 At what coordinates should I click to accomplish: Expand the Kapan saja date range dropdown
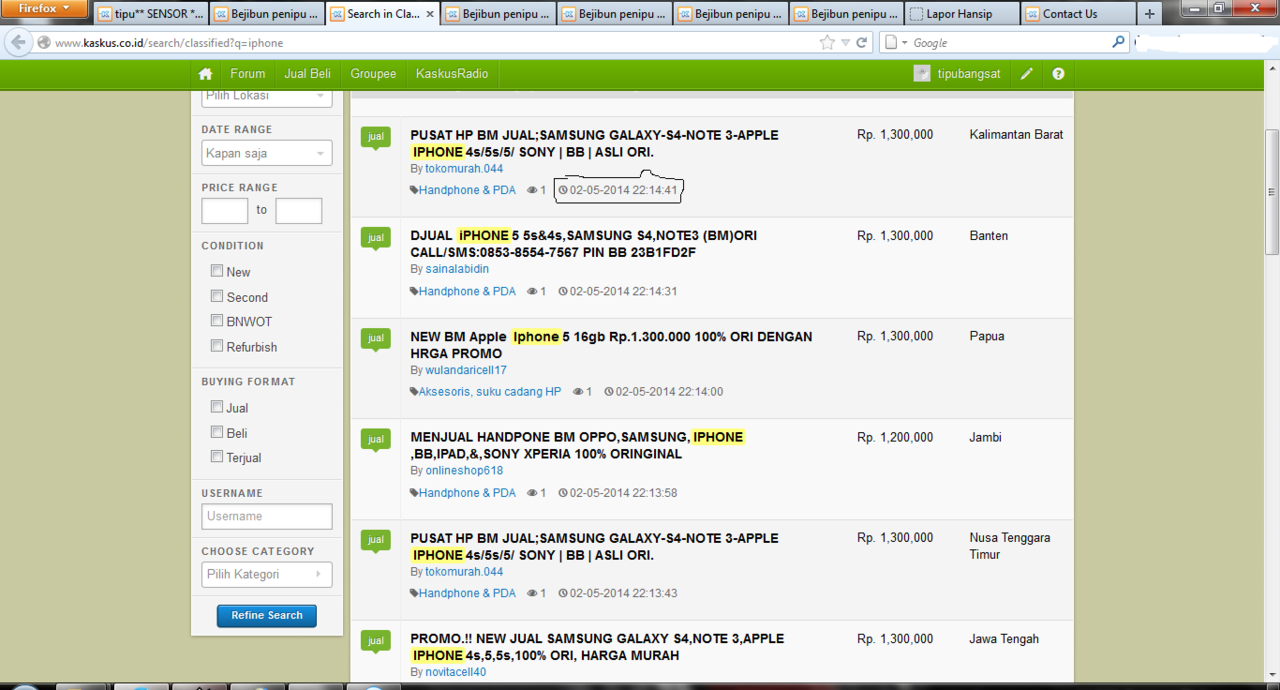(x=266, y=154)
